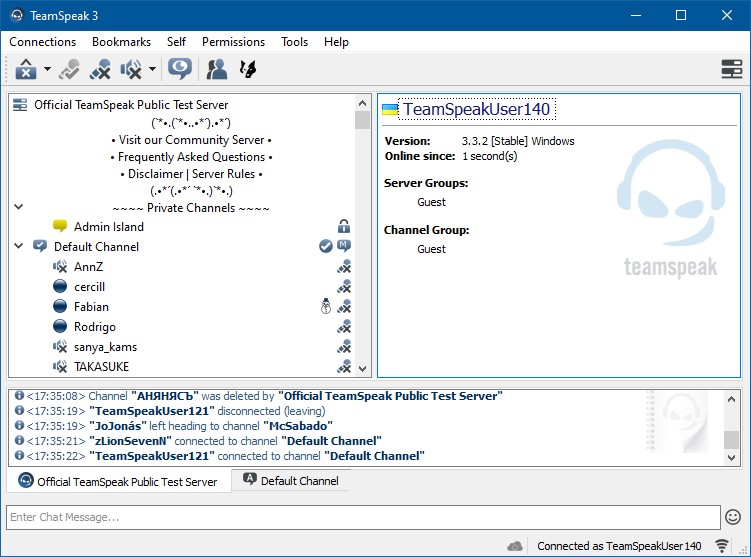The width and height of the screenshot is (751, 557).
Task: Click Frequently Asked Questions channel row
Action: point(191,157)
